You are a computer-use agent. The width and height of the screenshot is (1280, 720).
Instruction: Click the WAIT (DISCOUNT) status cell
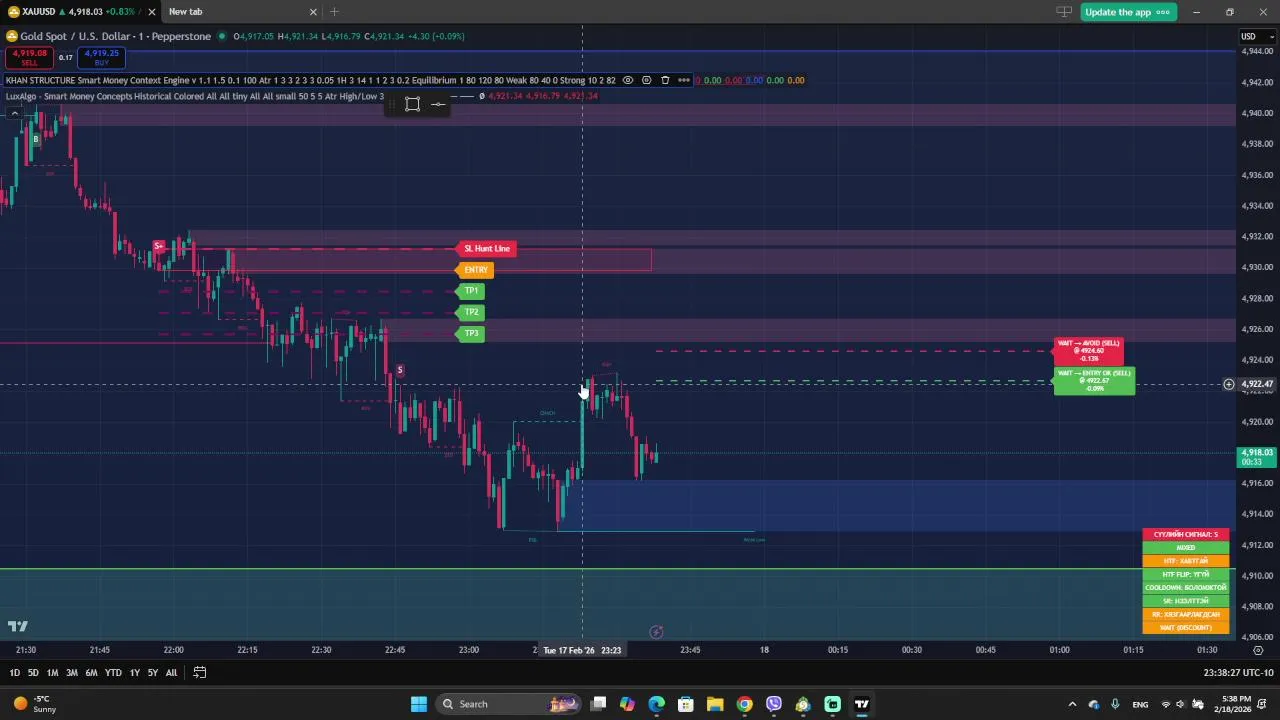point(1186,628)
